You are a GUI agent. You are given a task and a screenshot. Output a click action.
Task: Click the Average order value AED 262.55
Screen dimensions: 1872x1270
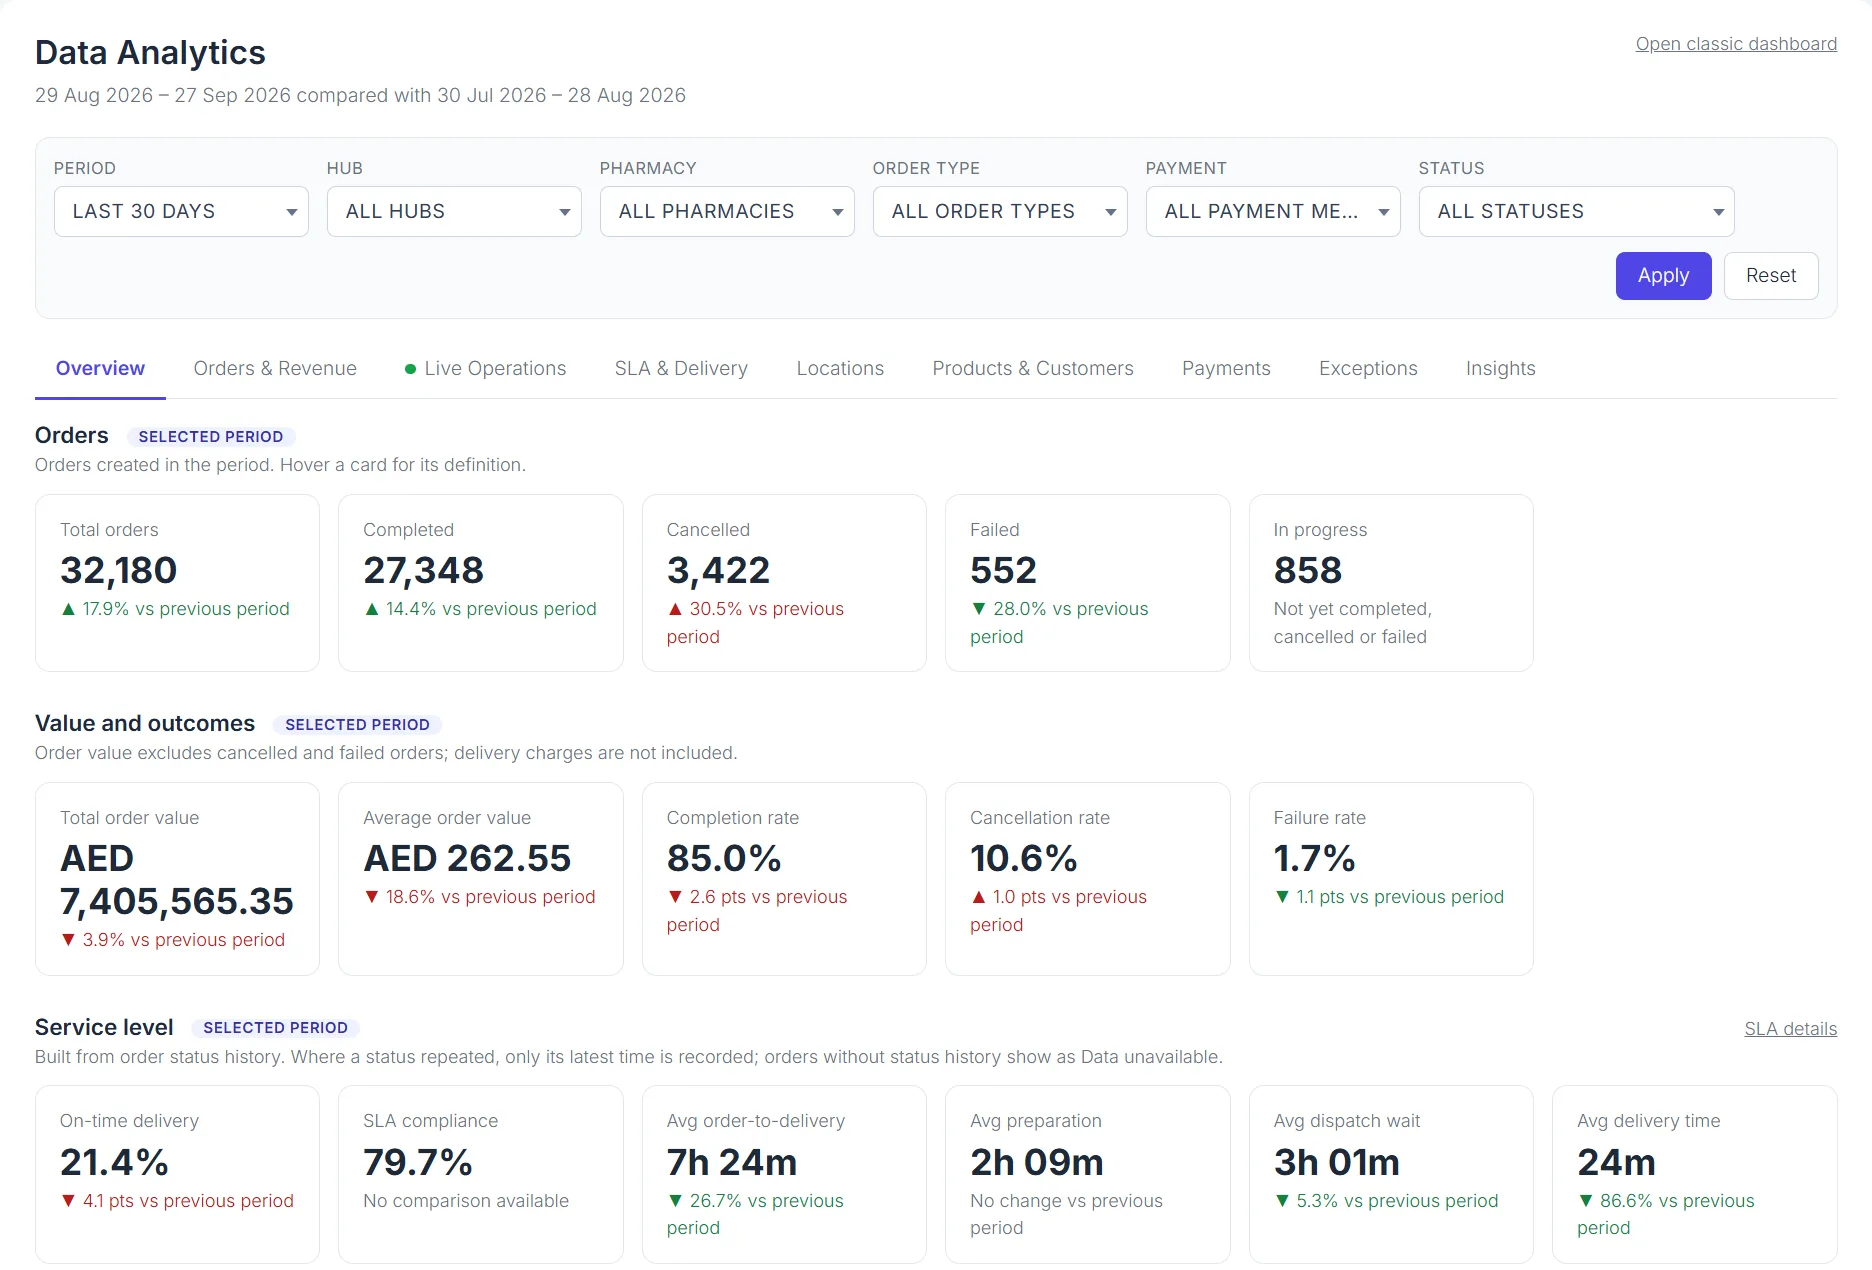(x=467, y=858)
